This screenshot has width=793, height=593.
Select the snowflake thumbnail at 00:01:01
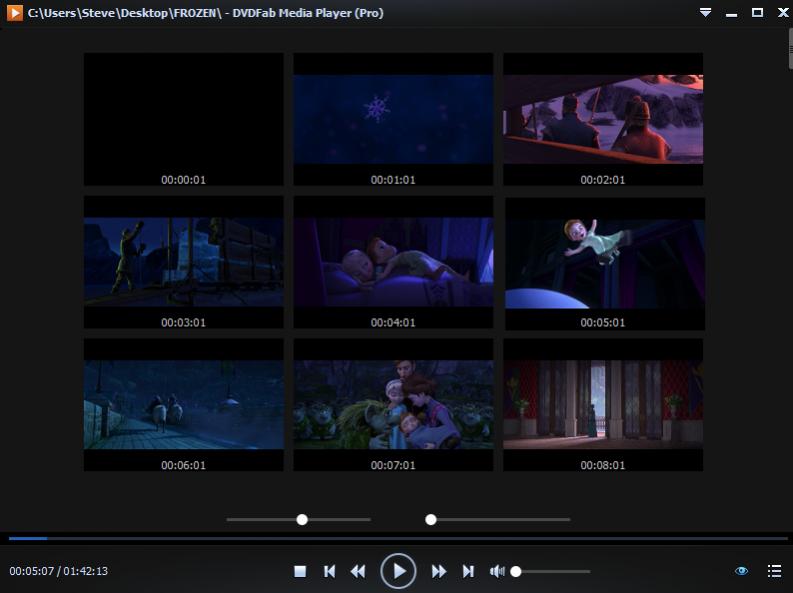pyautogui.click(x=393, y=119)
